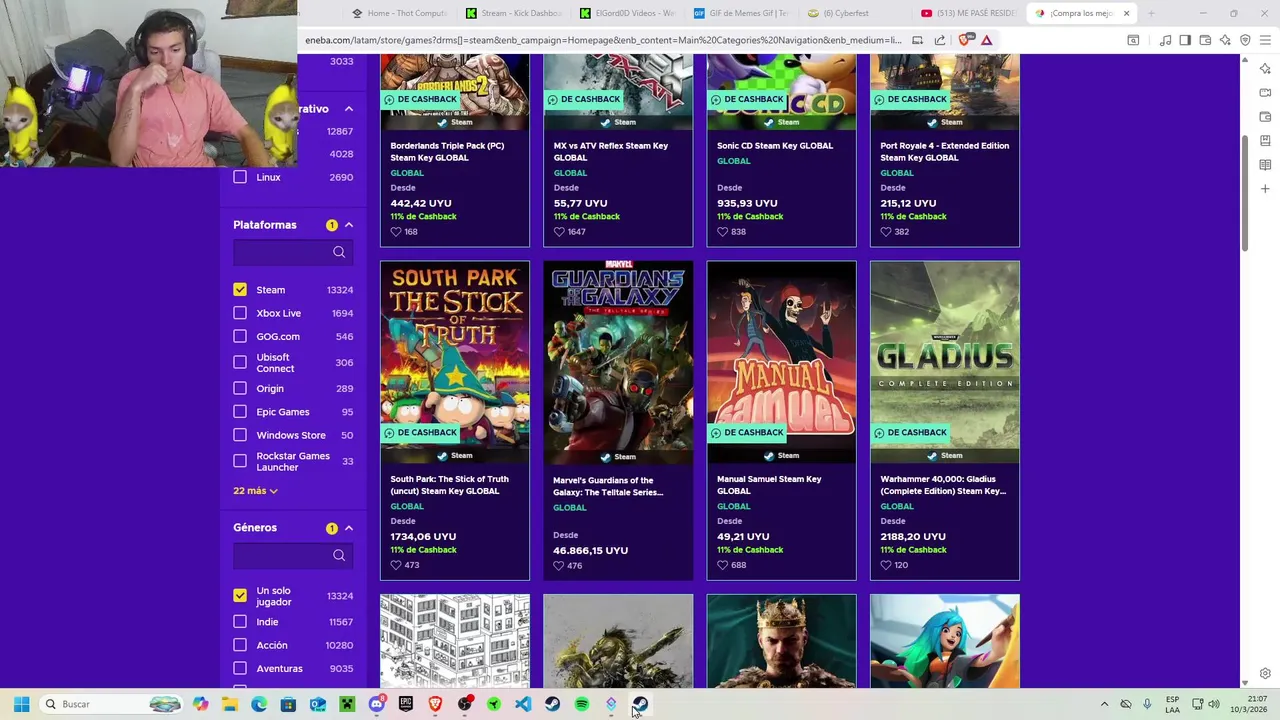1280x720 pixels.
Task: Click the Brave Rewards triangle icon
Action: pyautogui.click(x=986, y=40)
